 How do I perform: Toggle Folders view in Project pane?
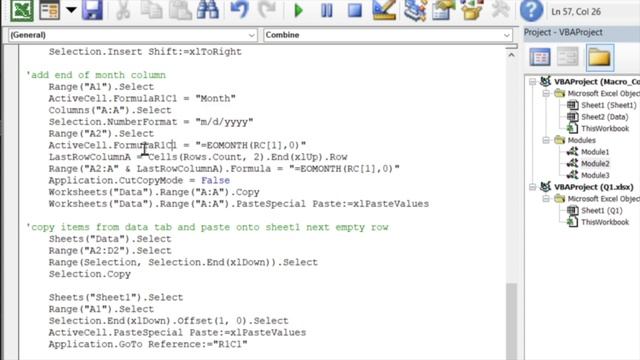(600, 58)
